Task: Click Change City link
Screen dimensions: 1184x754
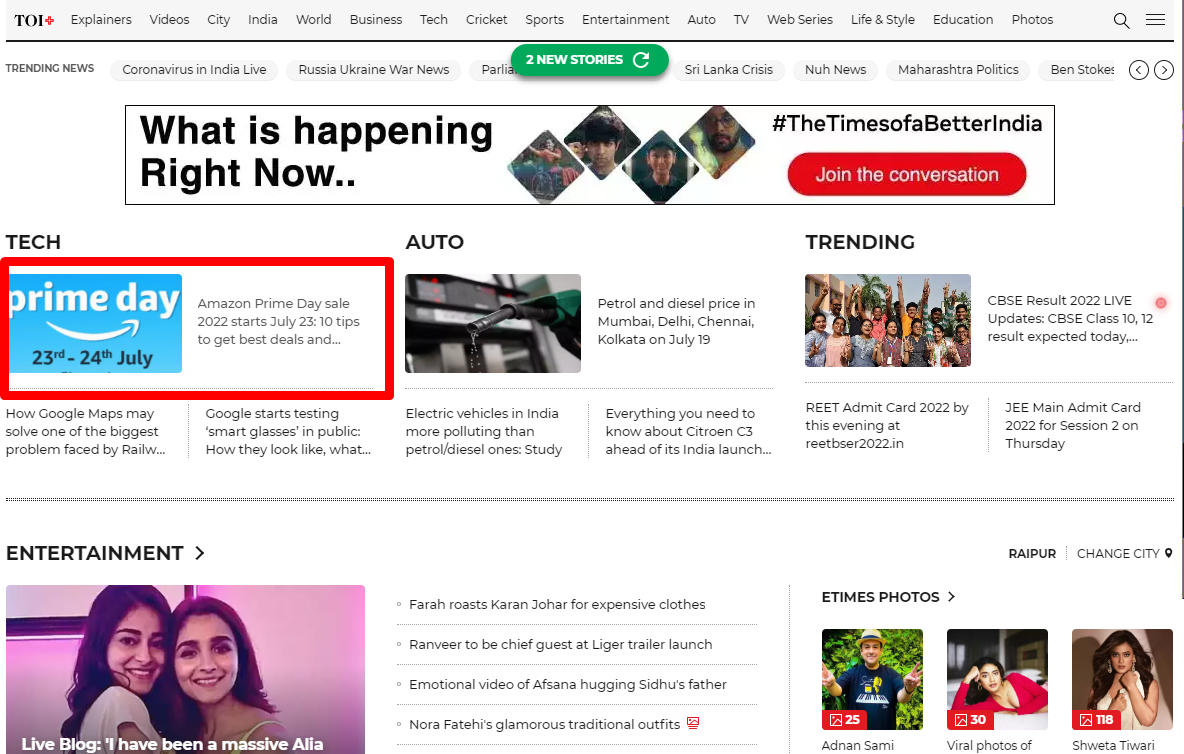Action: coord(1118,553)
